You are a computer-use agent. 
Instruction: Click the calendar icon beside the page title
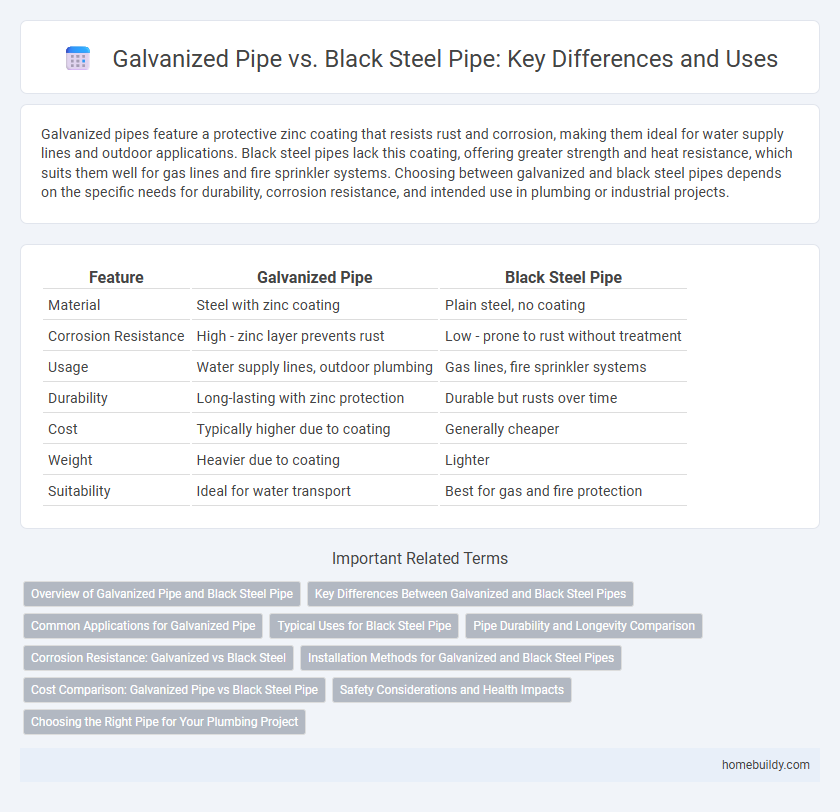[x=78, y=58]
